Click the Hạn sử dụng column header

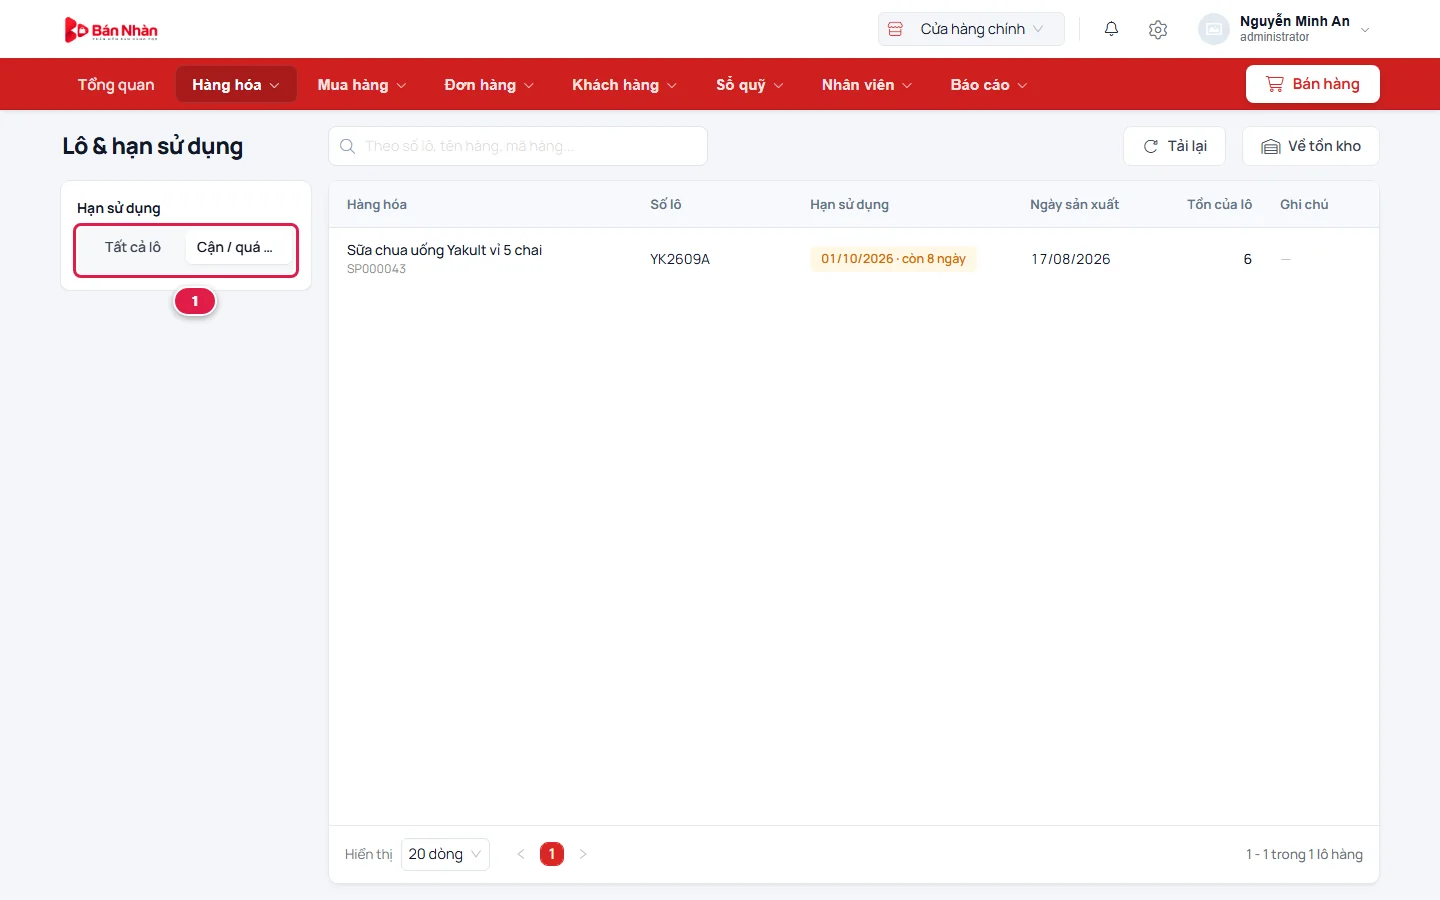[x=849, y=204]
